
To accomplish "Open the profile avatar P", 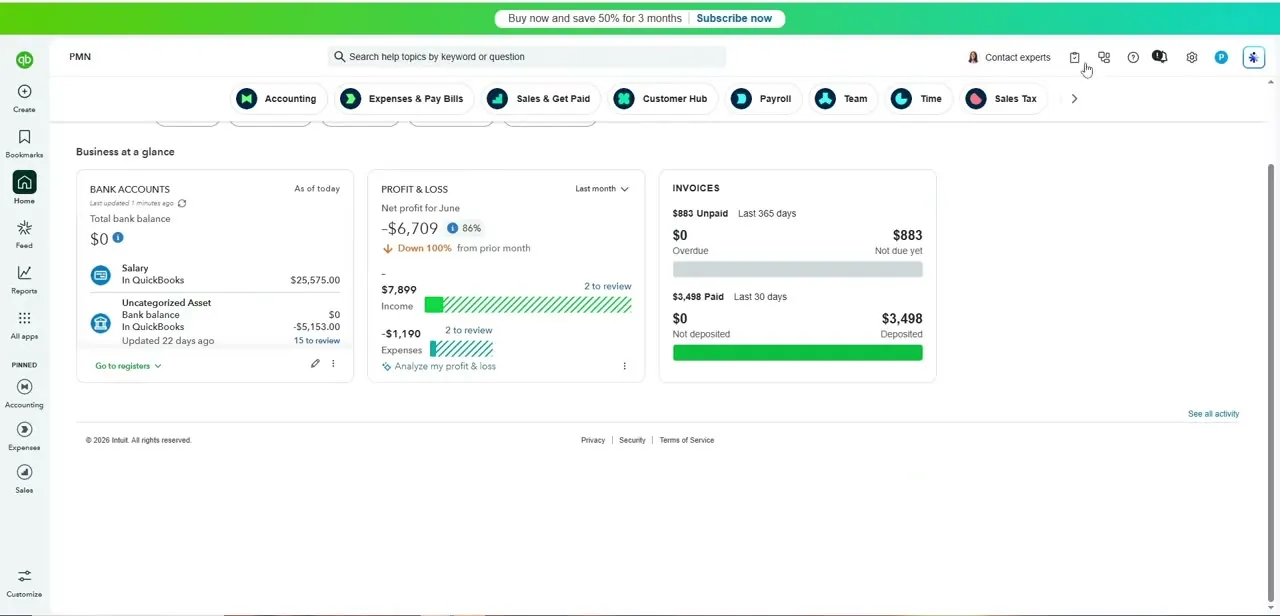I will click(x=1221, y=58).
